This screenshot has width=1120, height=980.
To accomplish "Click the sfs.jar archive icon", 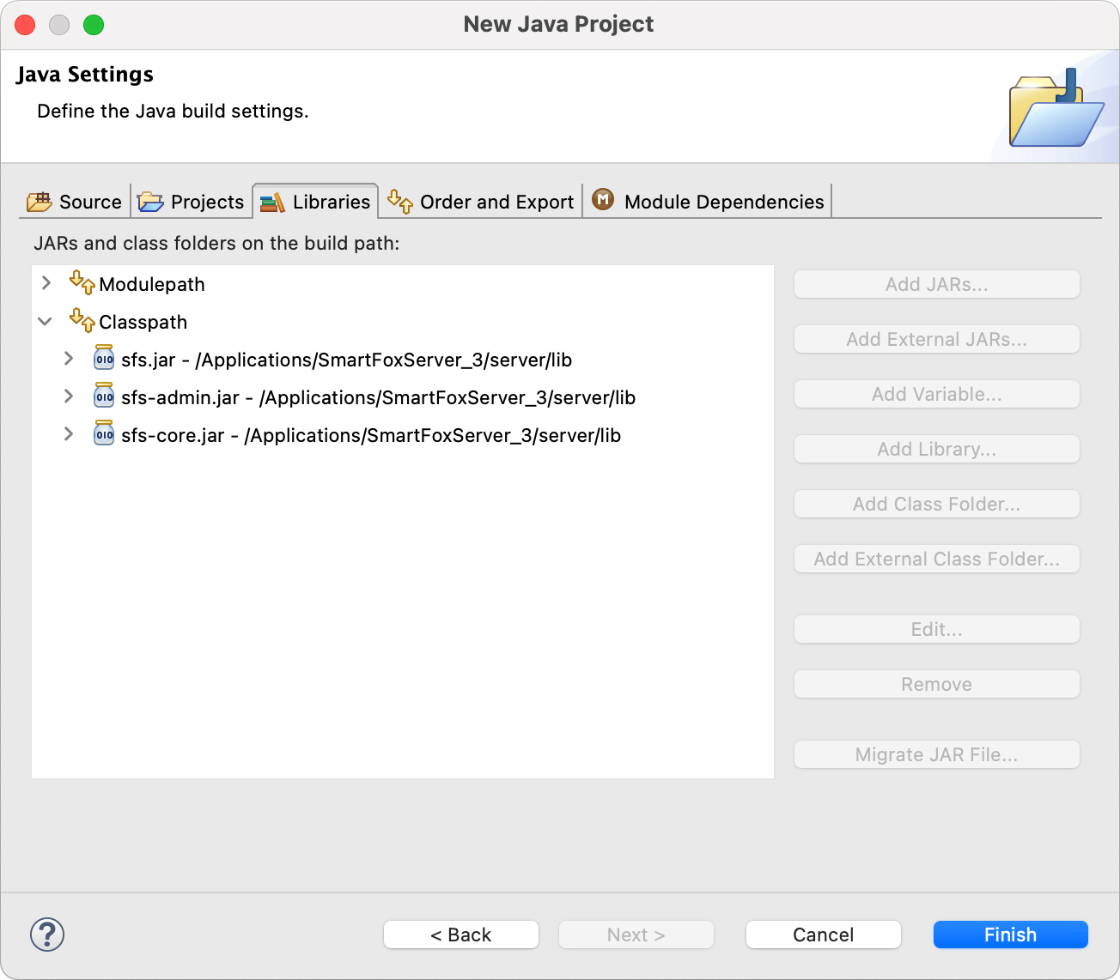I will click(x=104, y=359).
